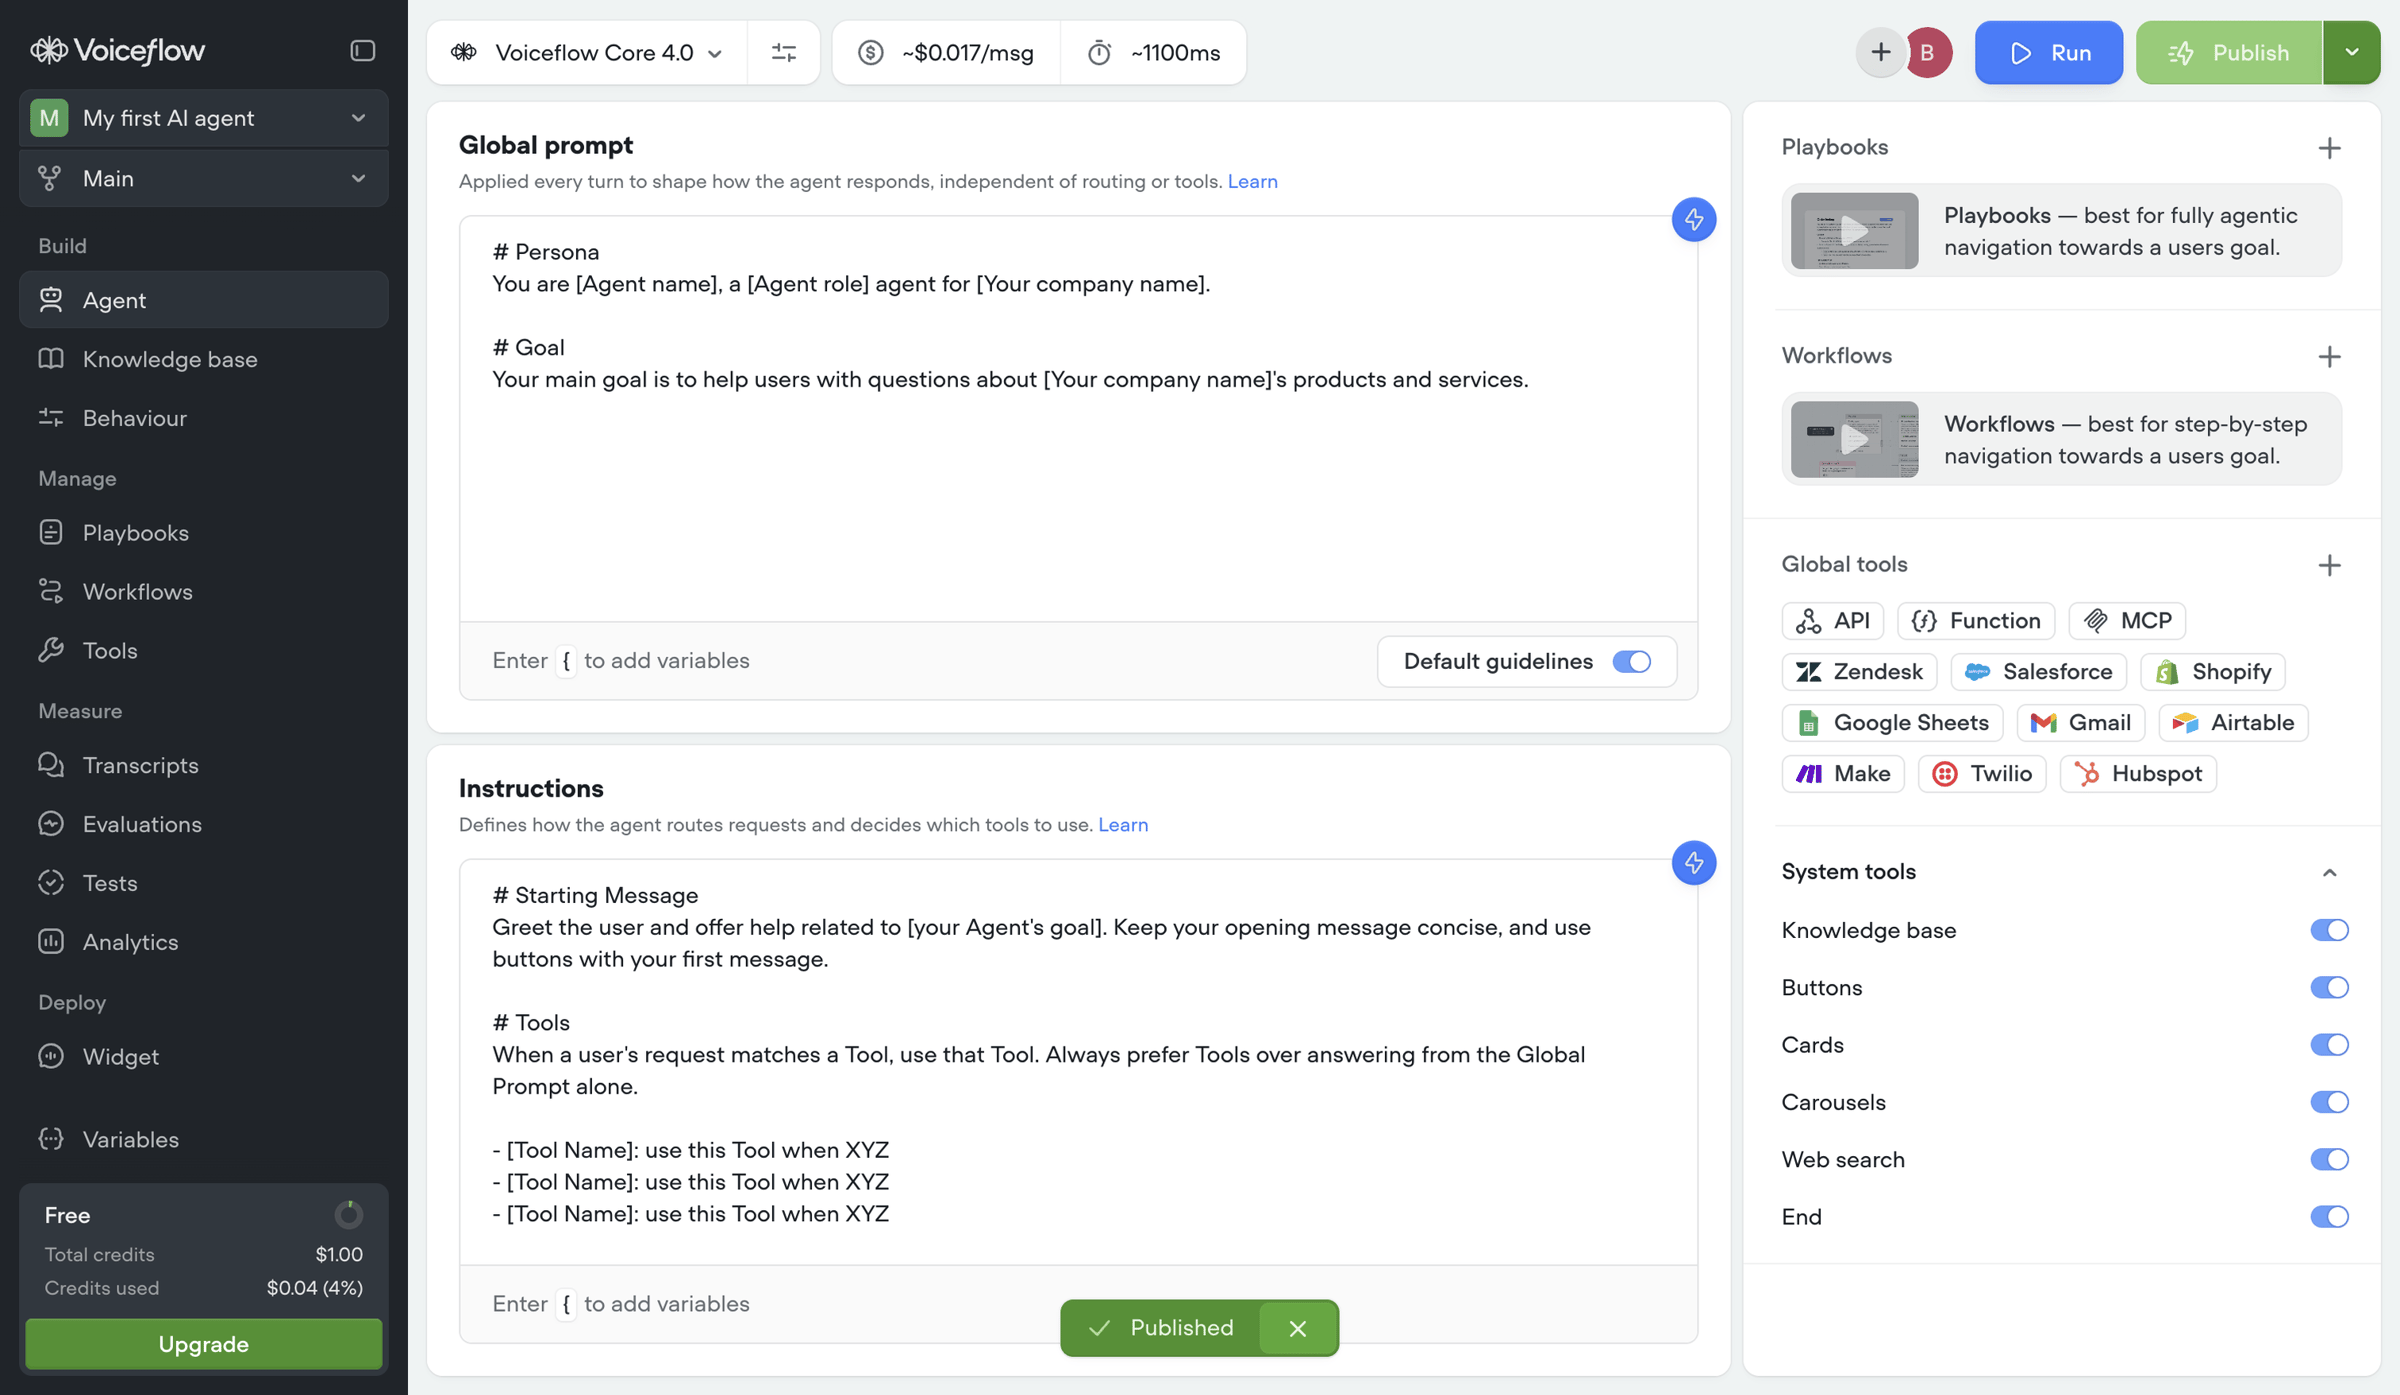This screenshot has width=2400, height=1395.
Task: Publish the agent
Action: [2229, 52]
